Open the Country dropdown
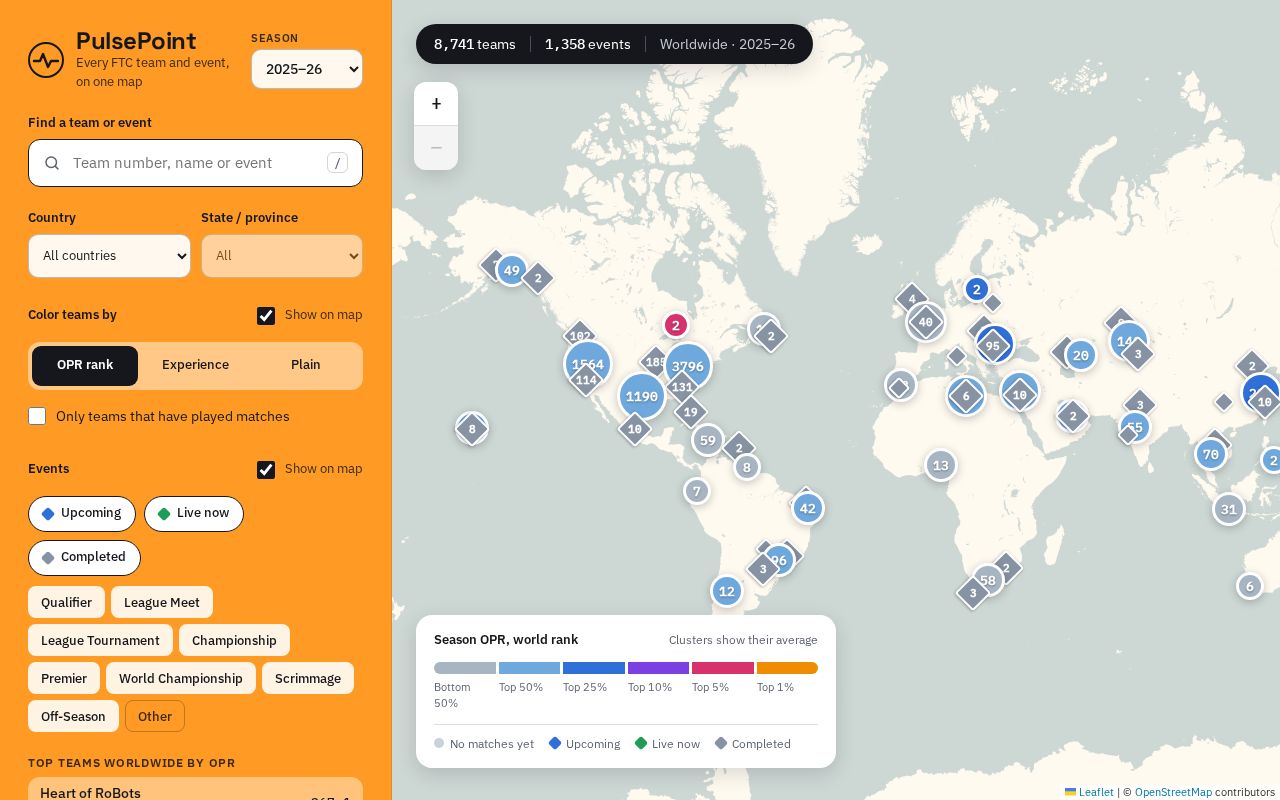The height and width of the screenshot is (800, 1280). (109, 256)
